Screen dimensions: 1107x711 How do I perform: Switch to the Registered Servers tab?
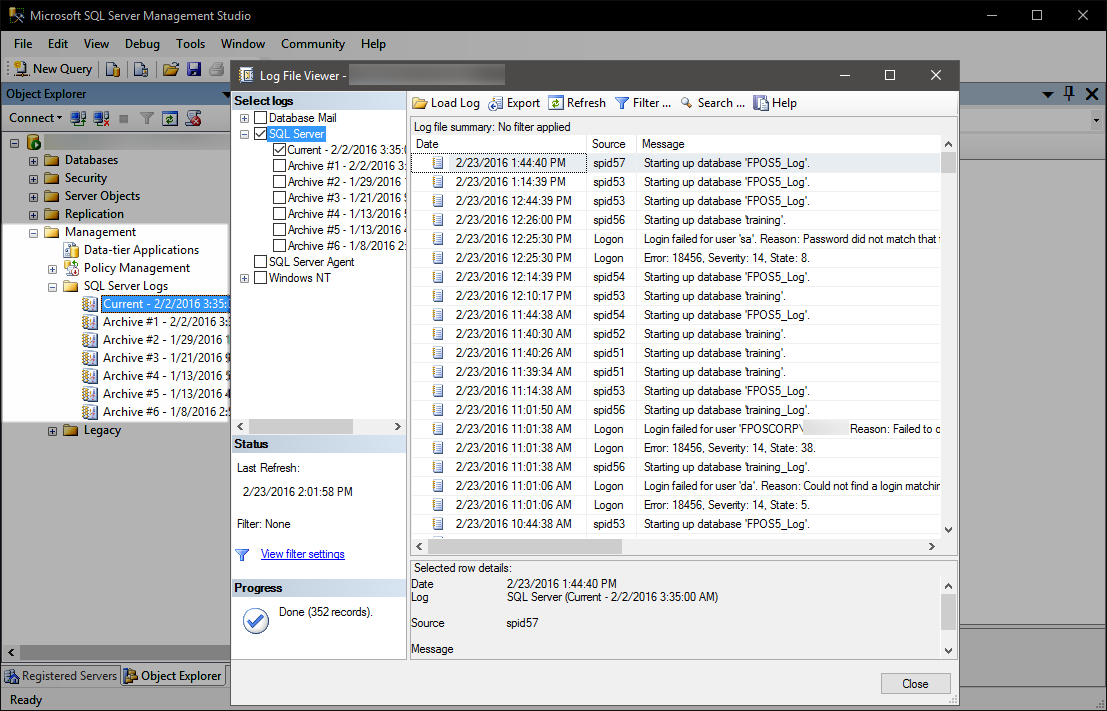[x=61, y=676]
